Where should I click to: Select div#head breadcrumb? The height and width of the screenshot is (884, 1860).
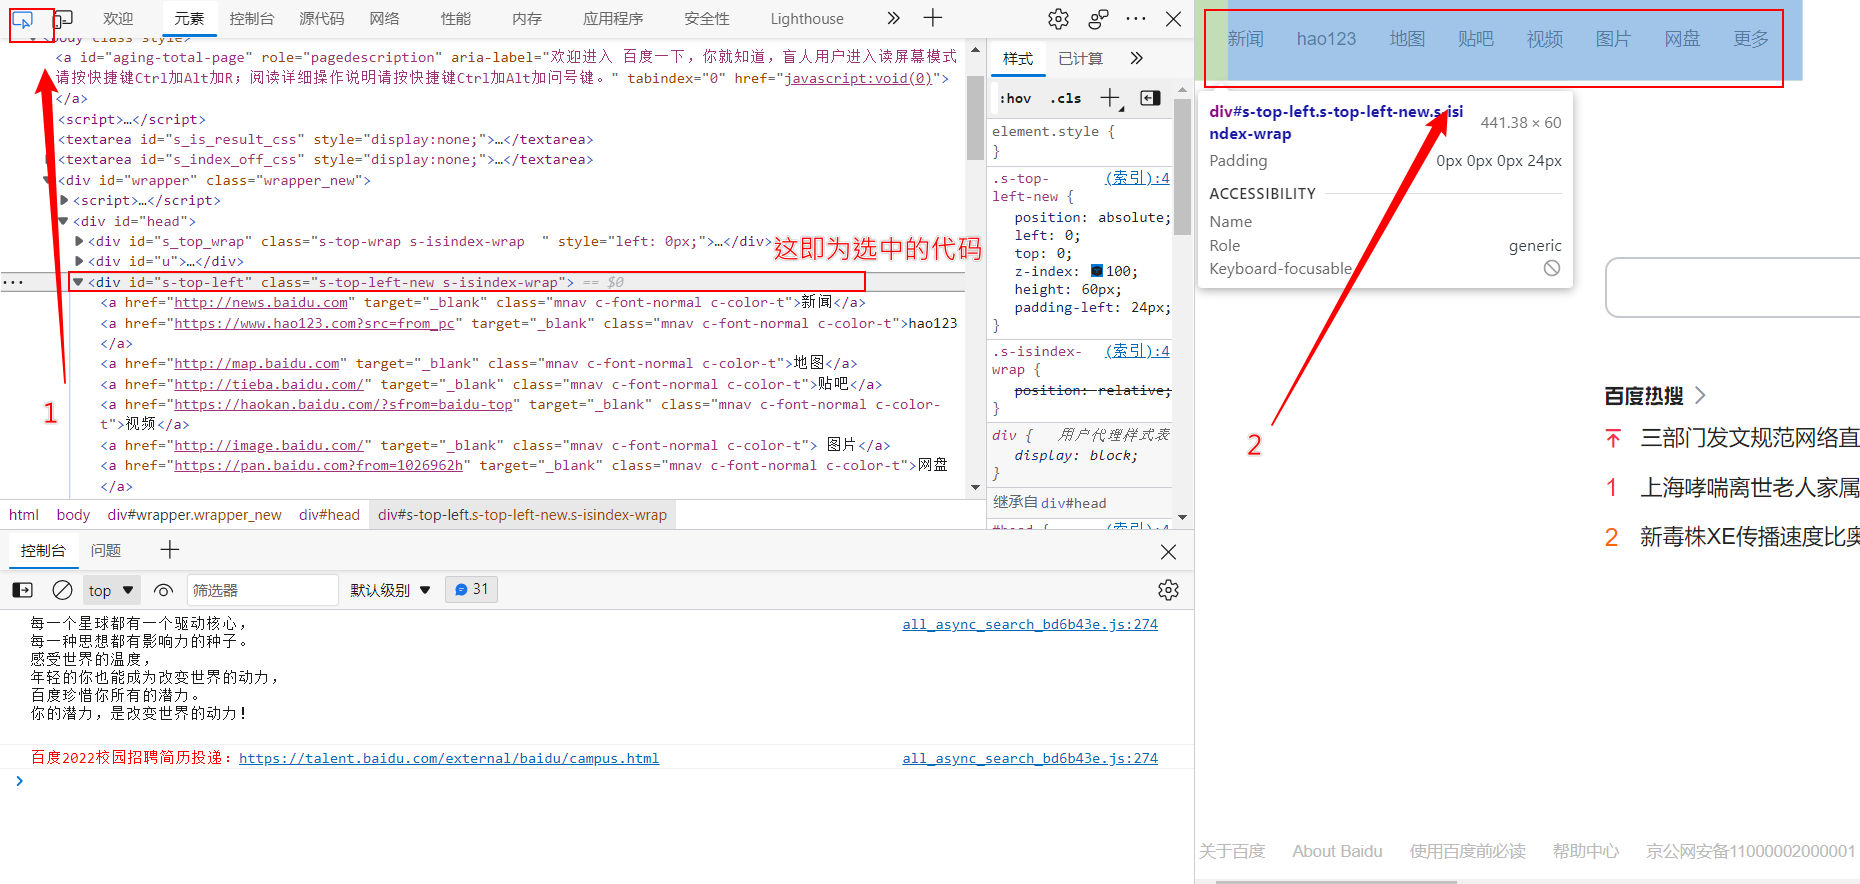coord(329,515)
